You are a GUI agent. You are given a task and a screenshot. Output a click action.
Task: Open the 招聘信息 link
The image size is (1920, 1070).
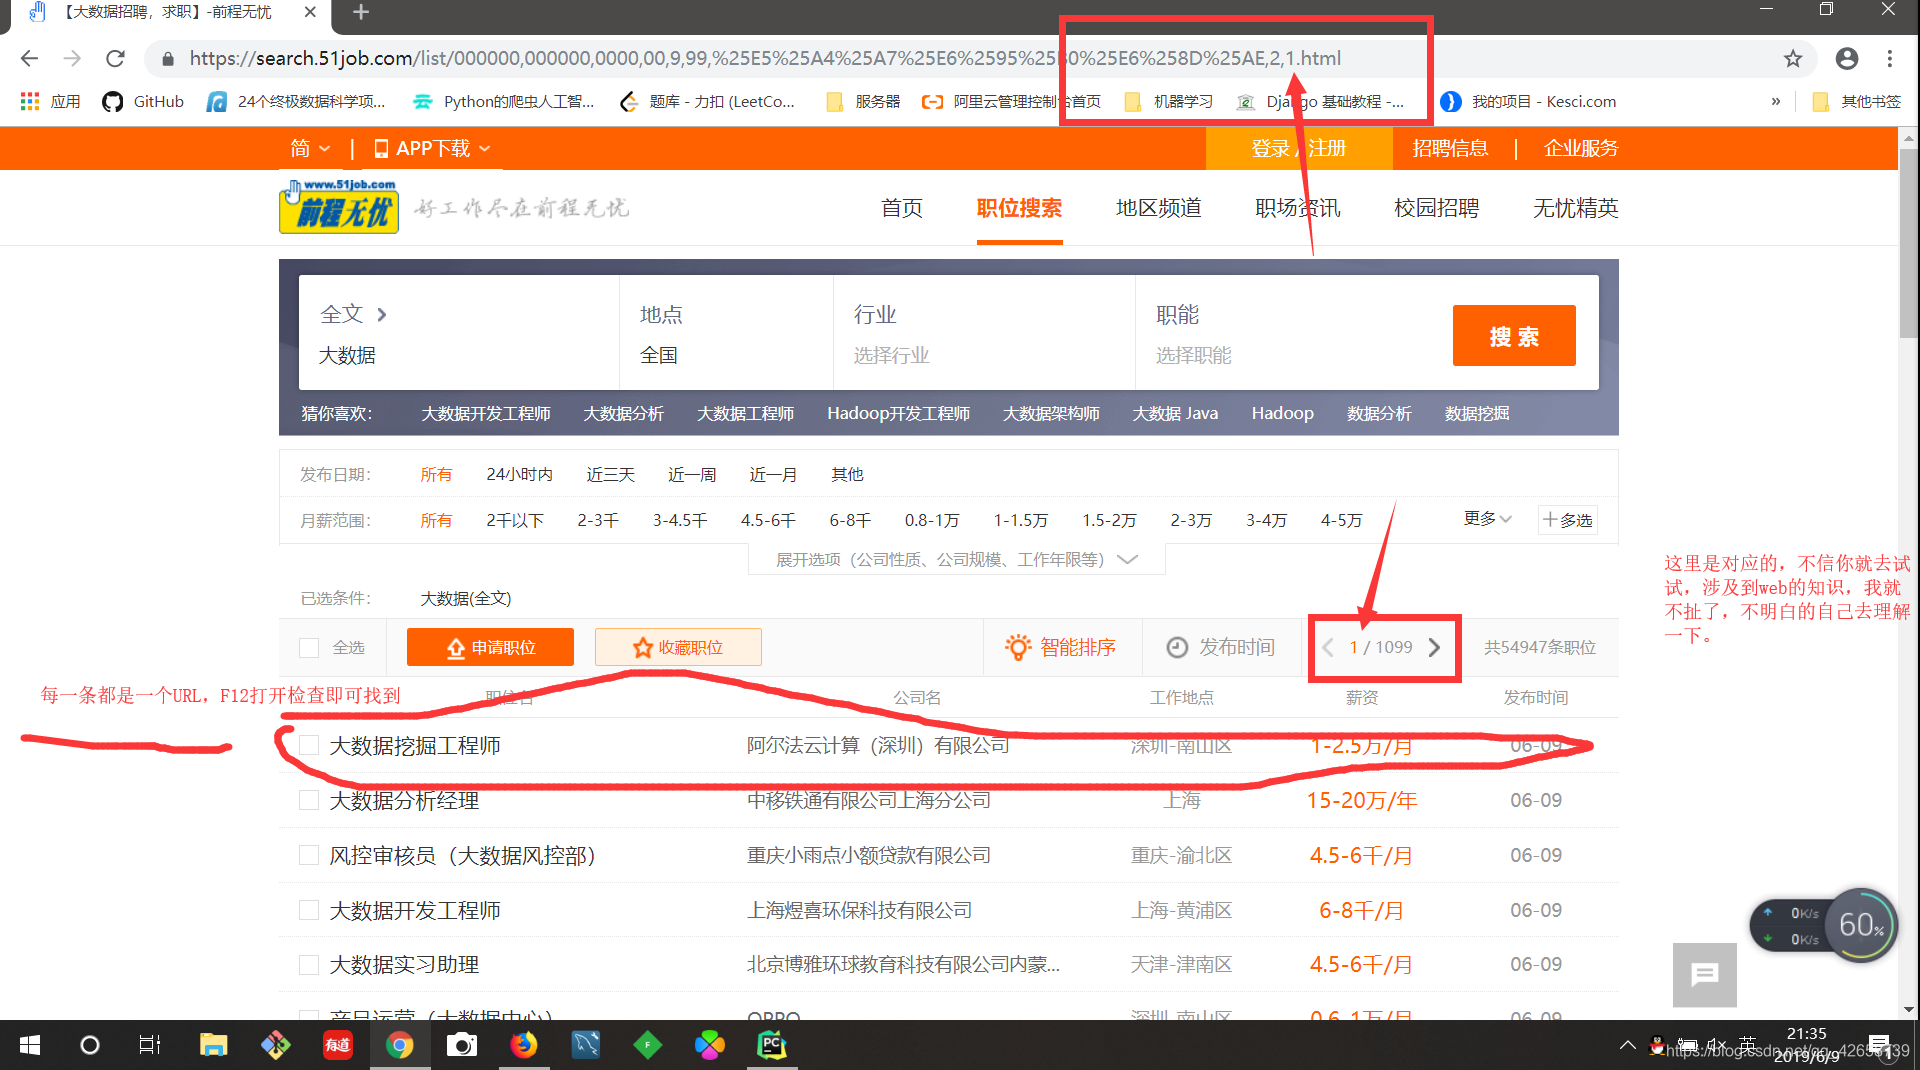pyautogui.click(x=1450, y=148)
